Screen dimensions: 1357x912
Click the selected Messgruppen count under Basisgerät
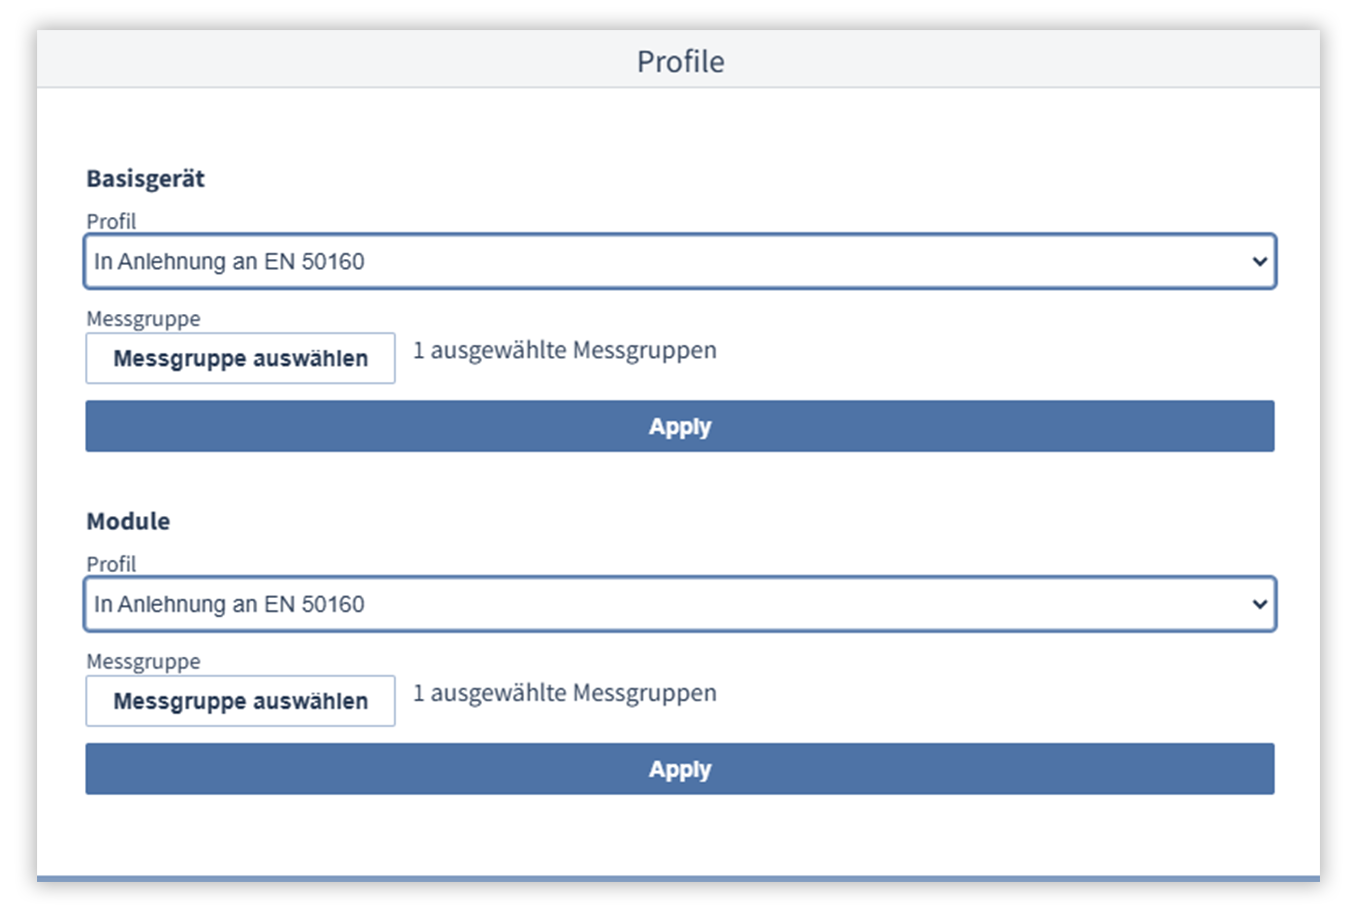(564, 351)
